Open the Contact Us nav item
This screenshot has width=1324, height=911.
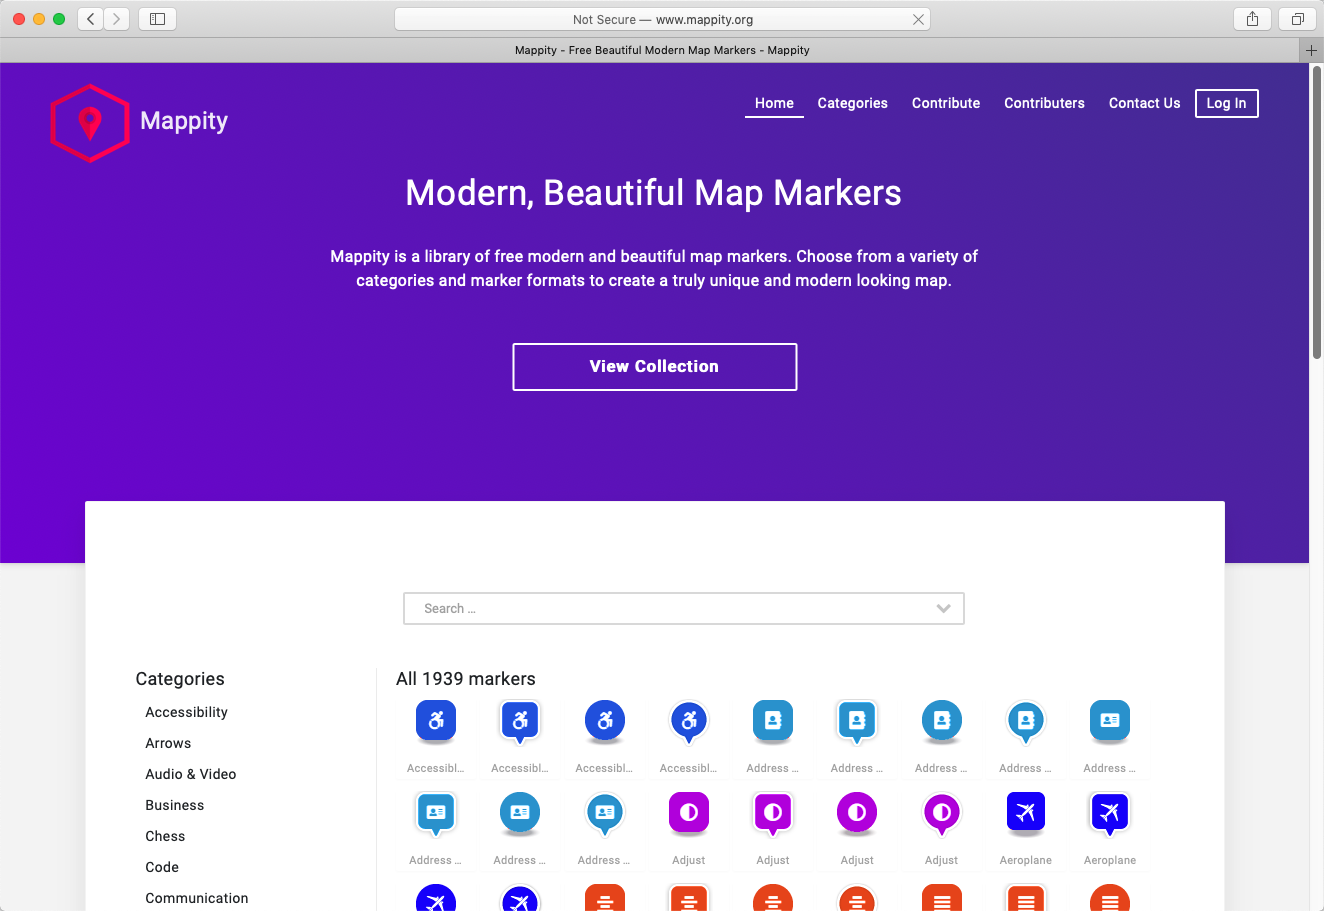(1144, 103)
